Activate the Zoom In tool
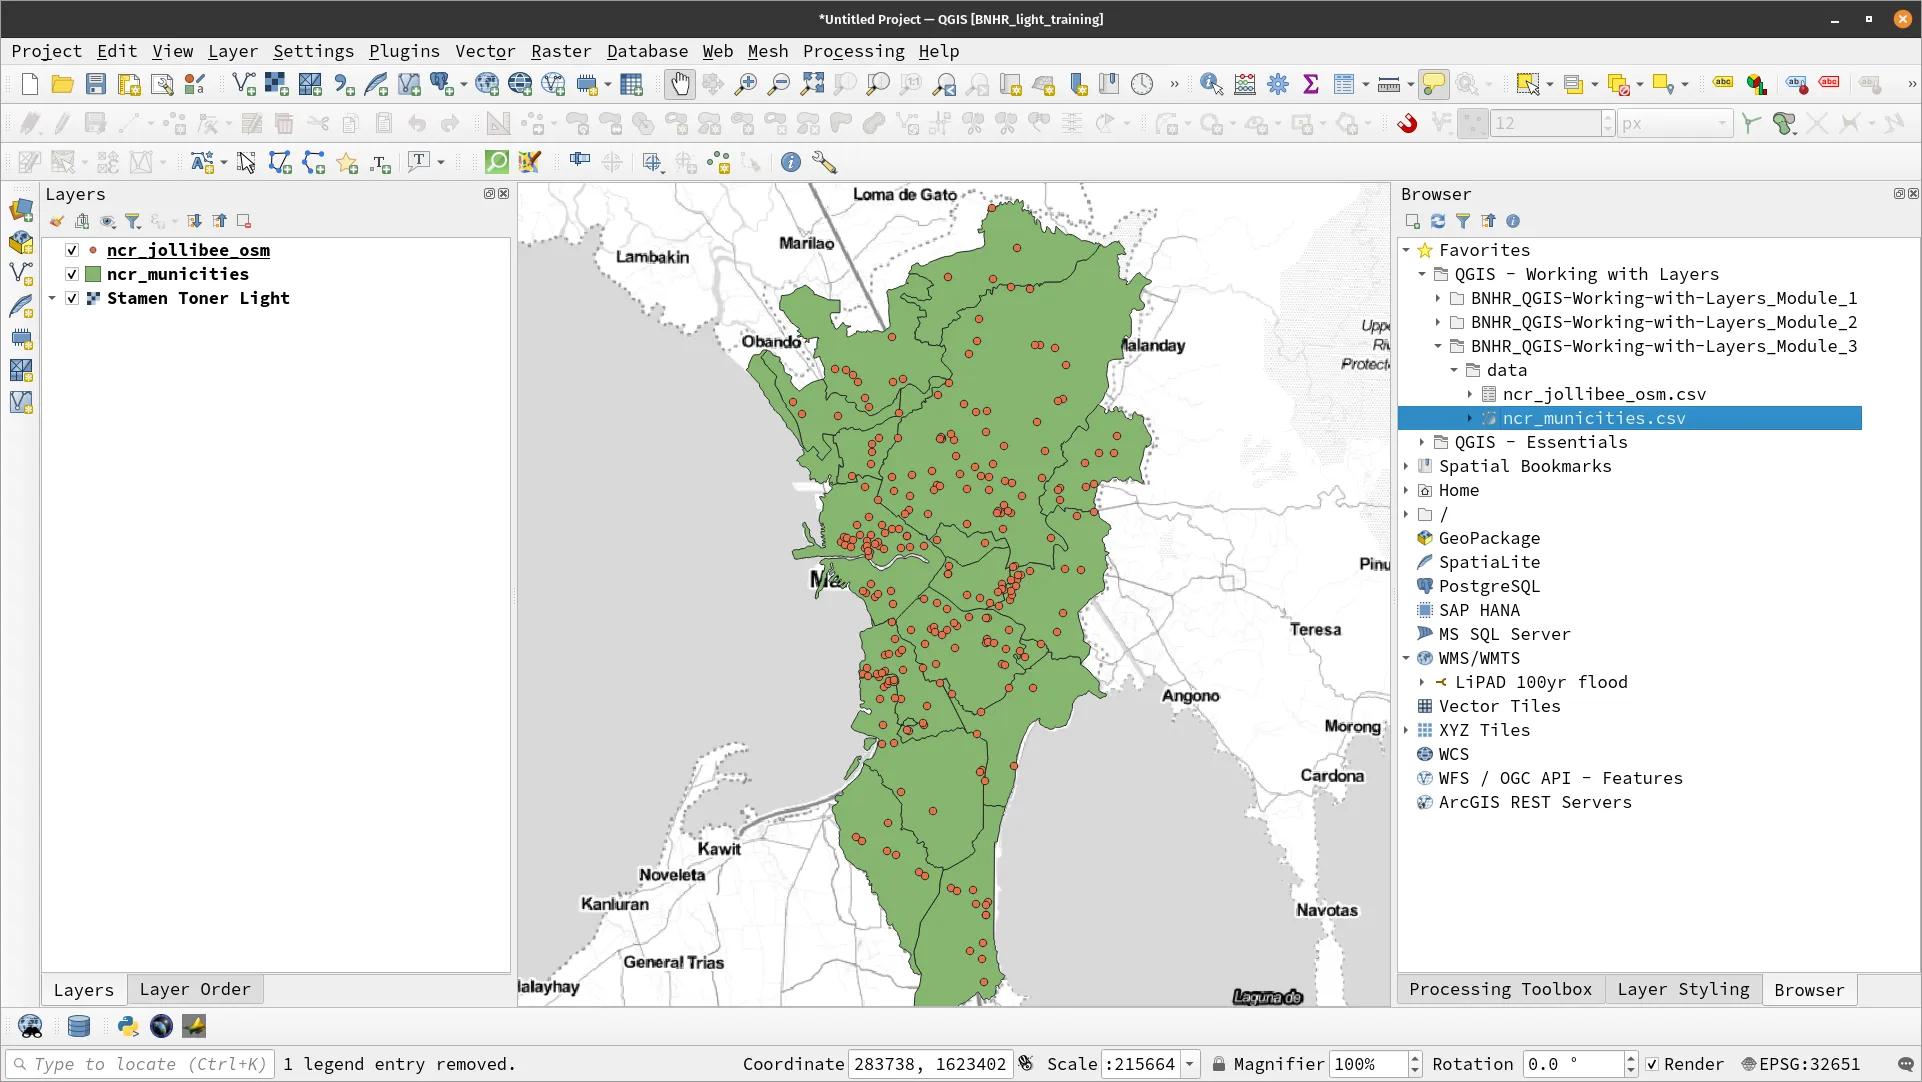This screenshot has height=1082, width=1922. click(745, 84)
